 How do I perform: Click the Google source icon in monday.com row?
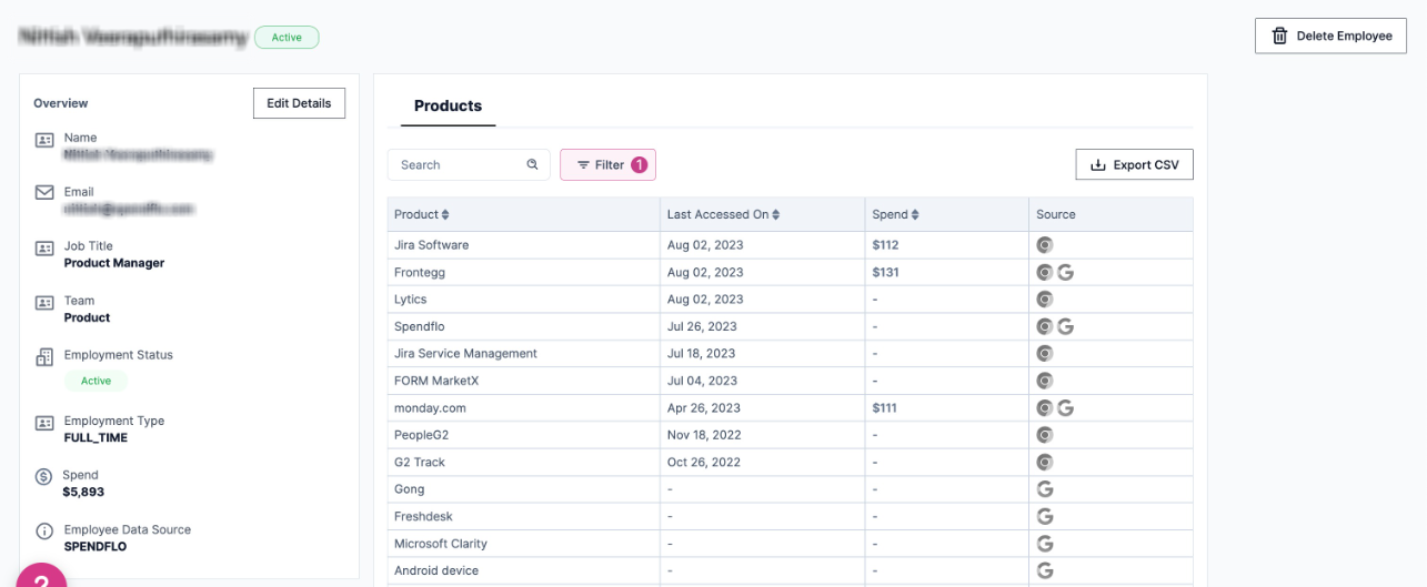[1065, 408]
